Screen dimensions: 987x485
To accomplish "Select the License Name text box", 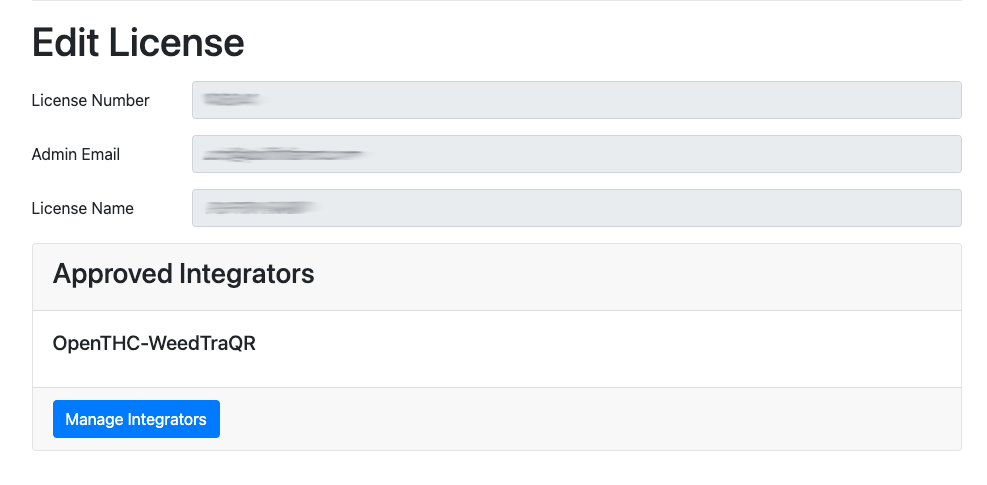I will pos(576,208).
